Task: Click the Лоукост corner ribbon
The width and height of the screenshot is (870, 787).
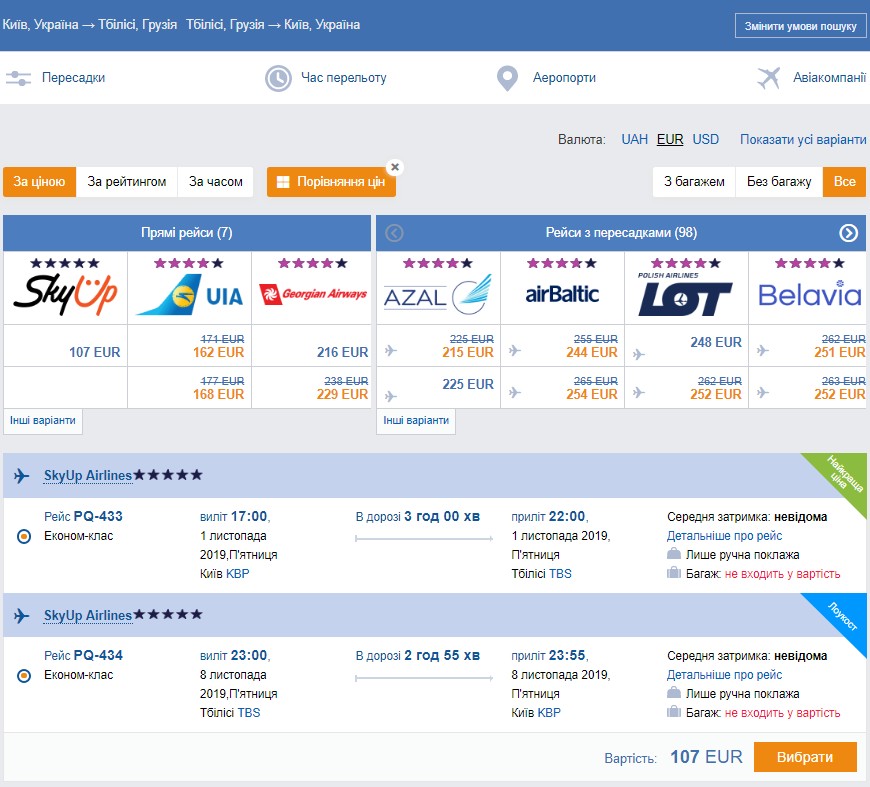Action: click(x=842, y=616)
